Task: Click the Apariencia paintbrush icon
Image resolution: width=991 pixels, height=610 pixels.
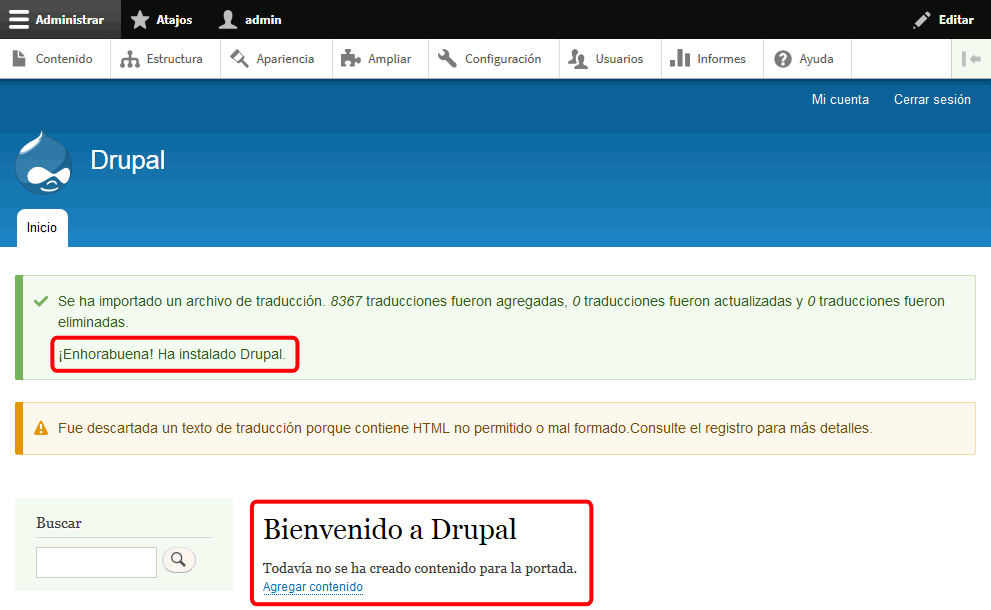Action: [x=239, y=59]
